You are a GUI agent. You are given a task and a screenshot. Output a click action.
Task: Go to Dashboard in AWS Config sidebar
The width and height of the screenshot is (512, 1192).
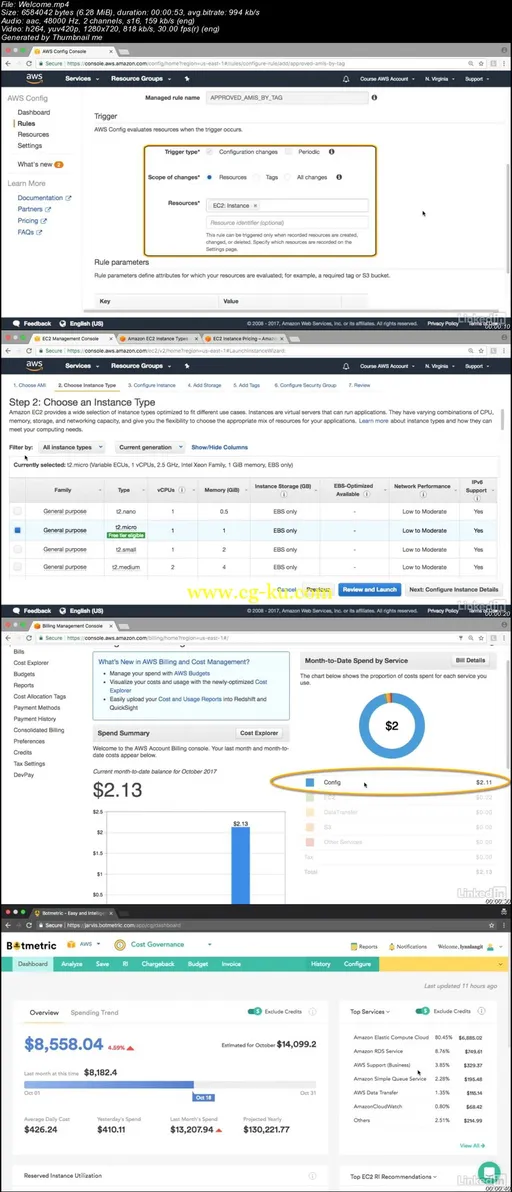click(33, 113)
